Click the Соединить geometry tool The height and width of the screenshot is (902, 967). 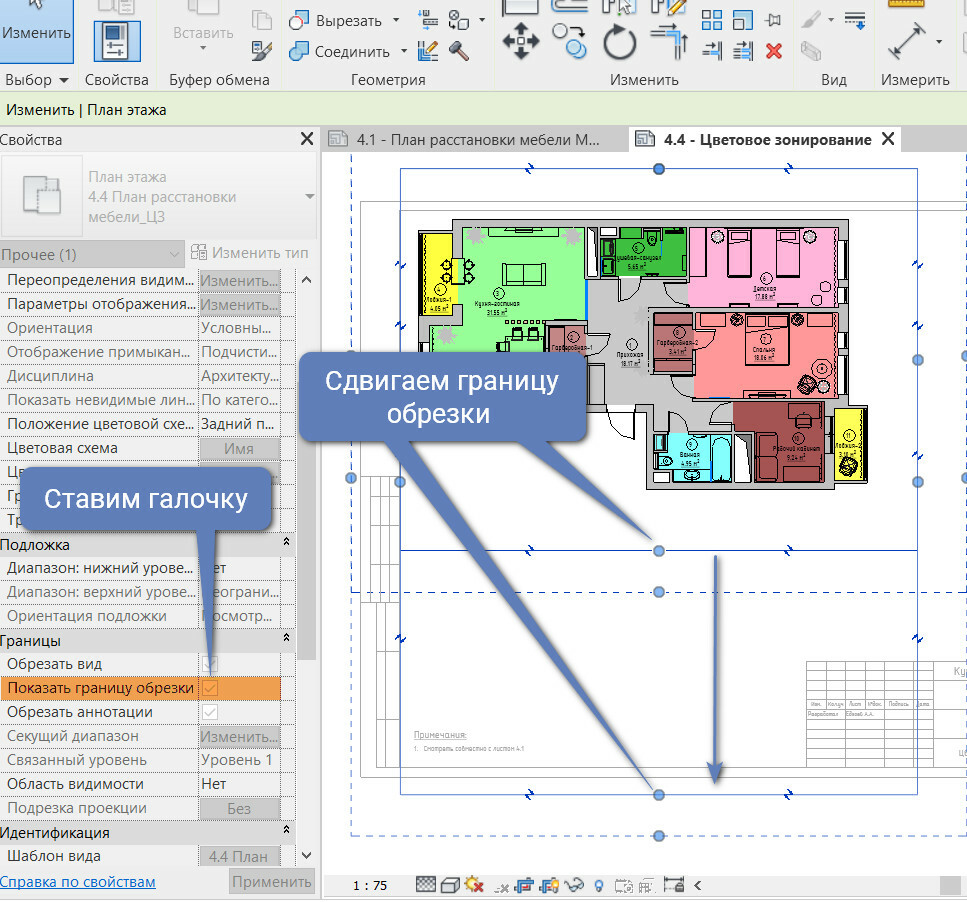pos(340,51)
